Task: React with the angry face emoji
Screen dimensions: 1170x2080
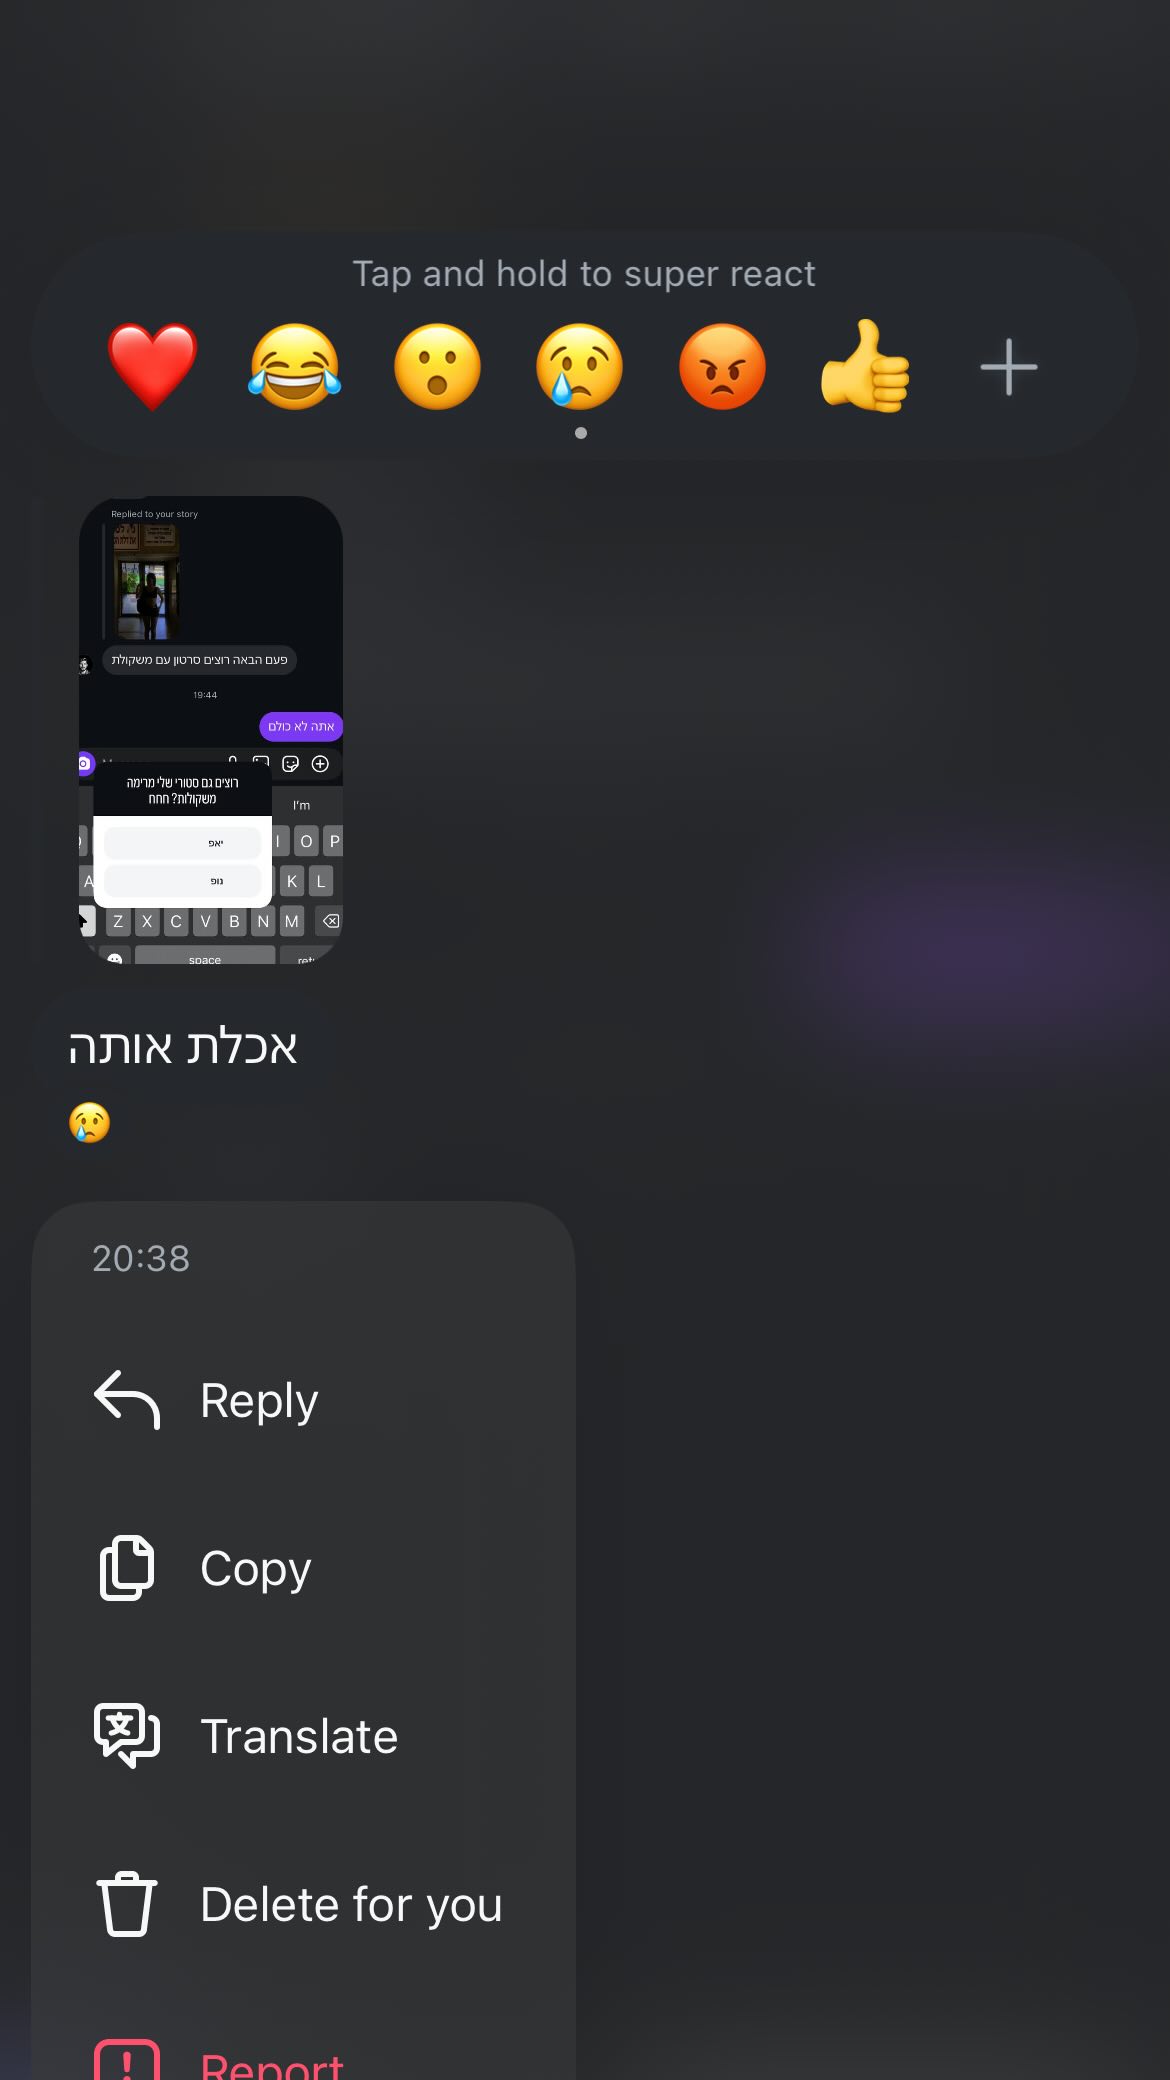Action: pos(722,367)
